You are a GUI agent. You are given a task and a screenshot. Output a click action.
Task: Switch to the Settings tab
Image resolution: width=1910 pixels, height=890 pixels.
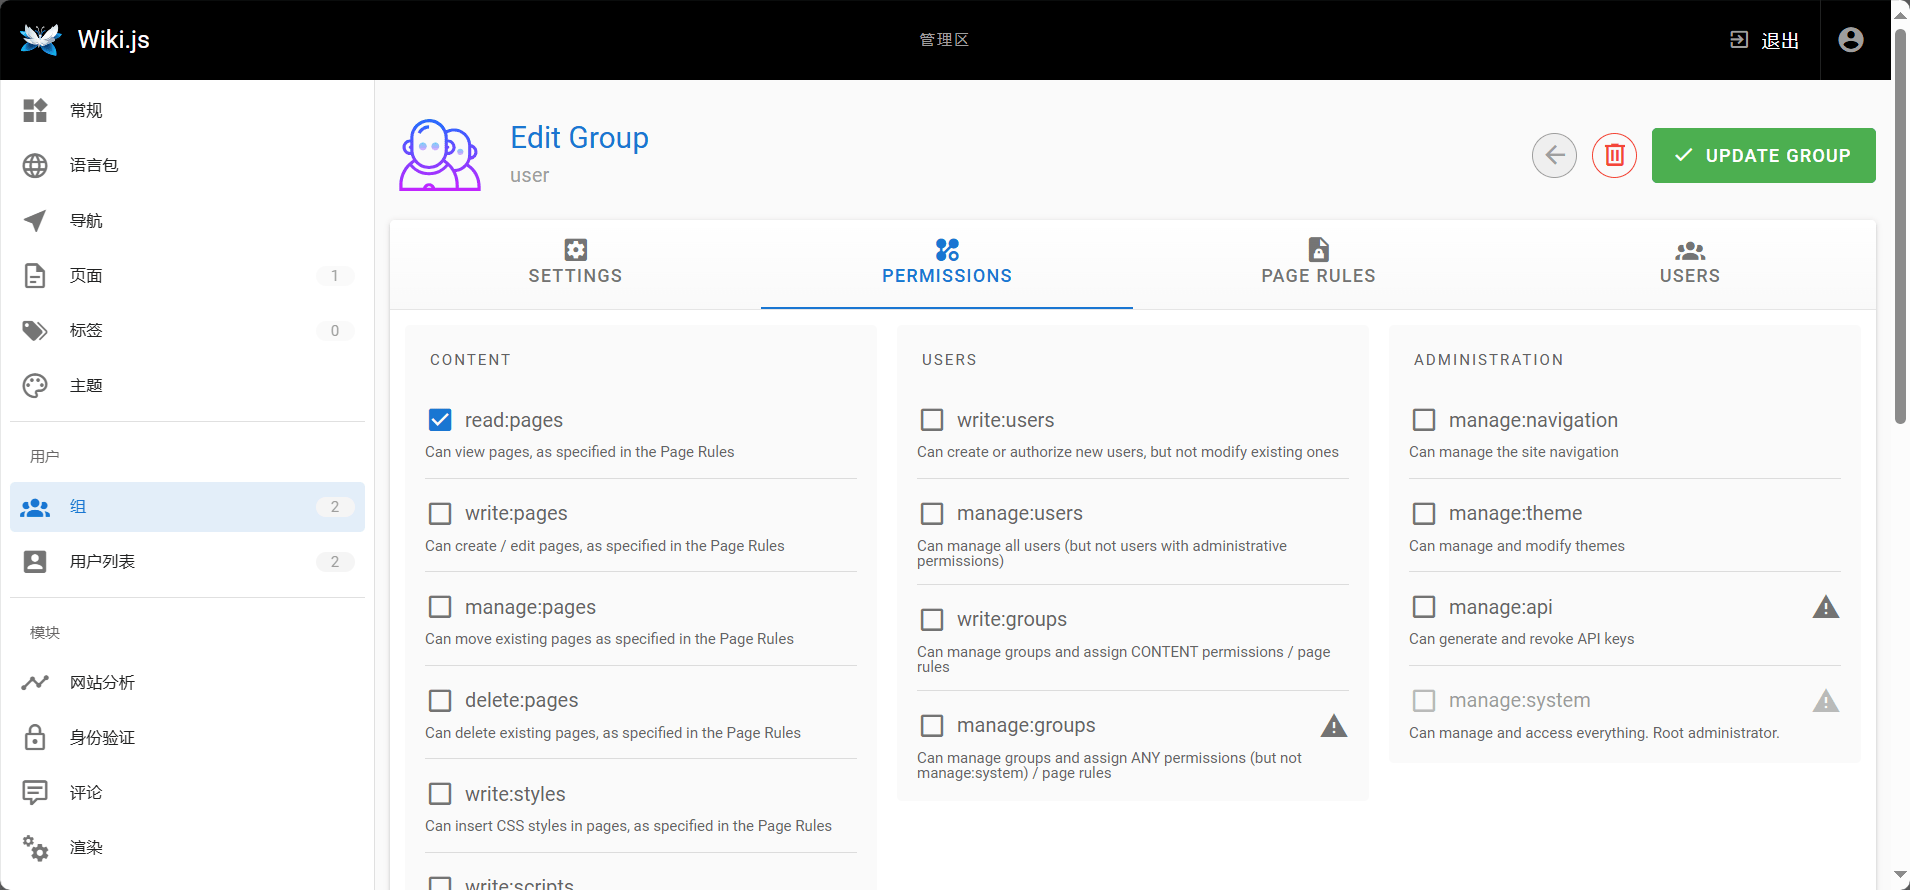(575, 264)
